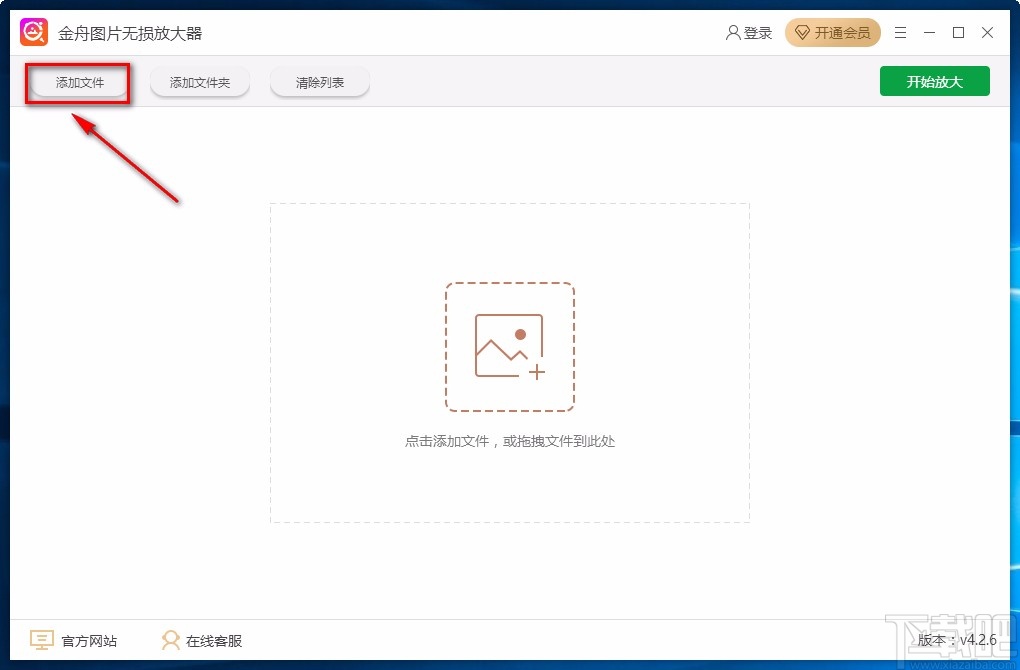Open the hamburger menu icon
Viewport: 1020px width, 670px height.
(899, 32)
